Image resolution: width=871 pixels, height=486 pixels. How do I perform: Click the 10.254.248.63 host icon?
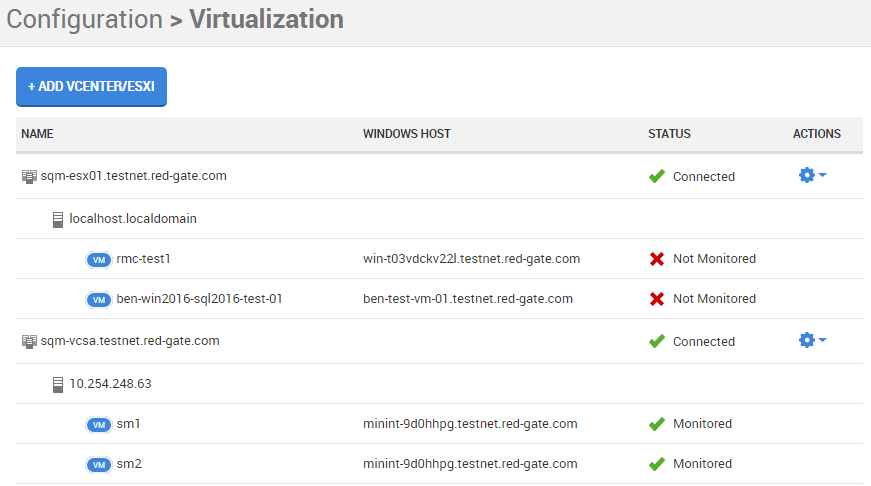pyautogui.click(x=58, y=383)
